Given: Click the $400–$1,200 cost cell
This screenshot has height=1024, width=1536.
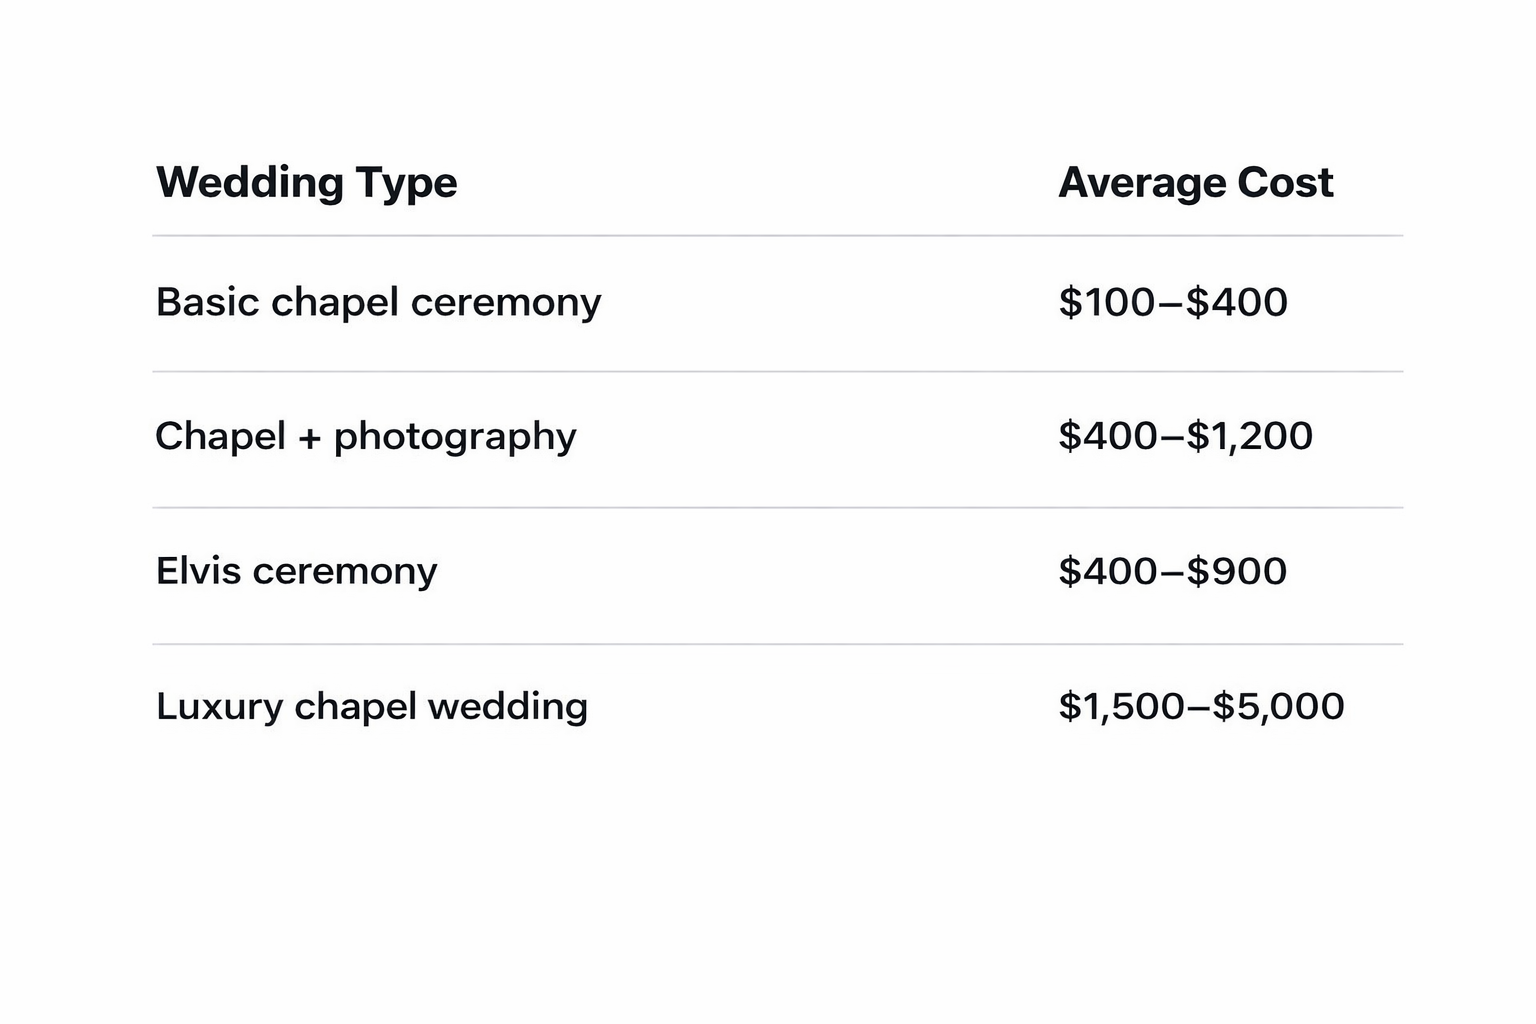Looking at the screenshot, I should pos(1185,436).
